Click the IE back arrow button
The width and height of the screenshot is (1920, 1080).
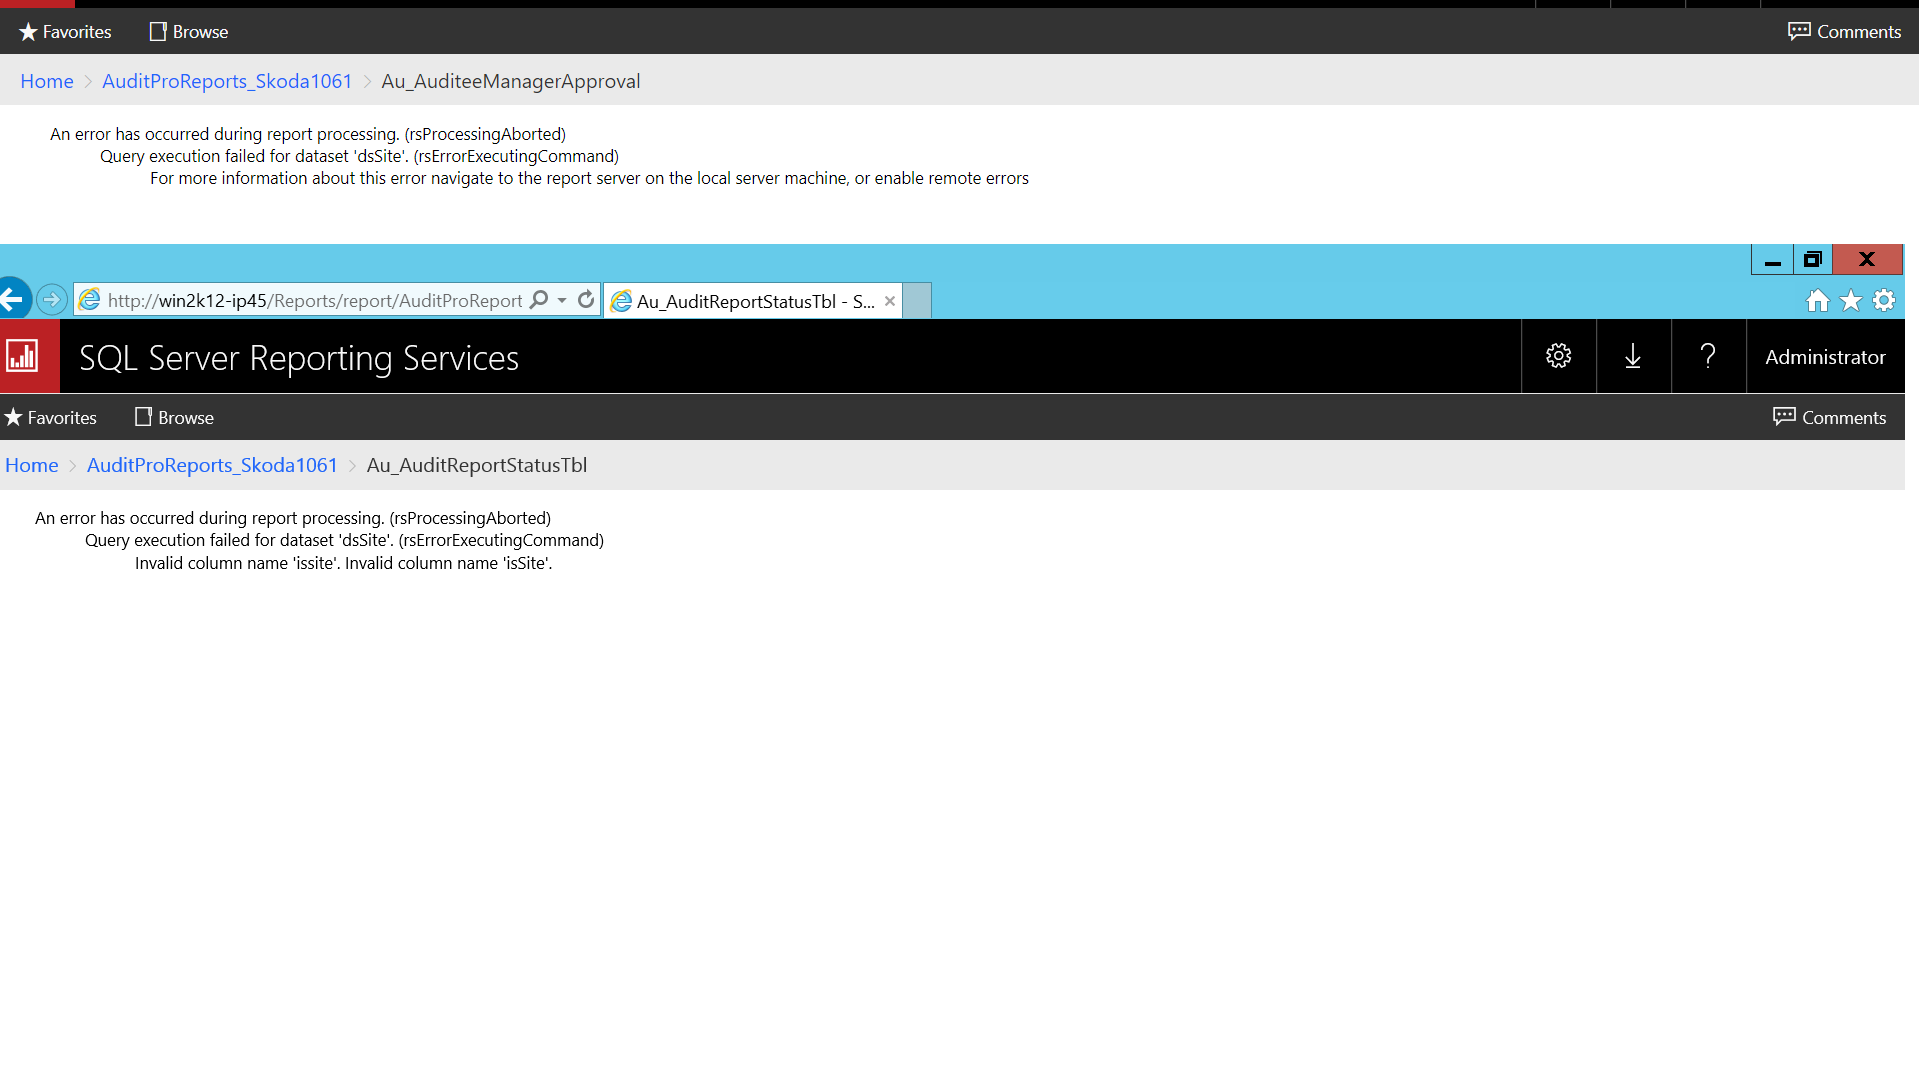tap(14, 299)
